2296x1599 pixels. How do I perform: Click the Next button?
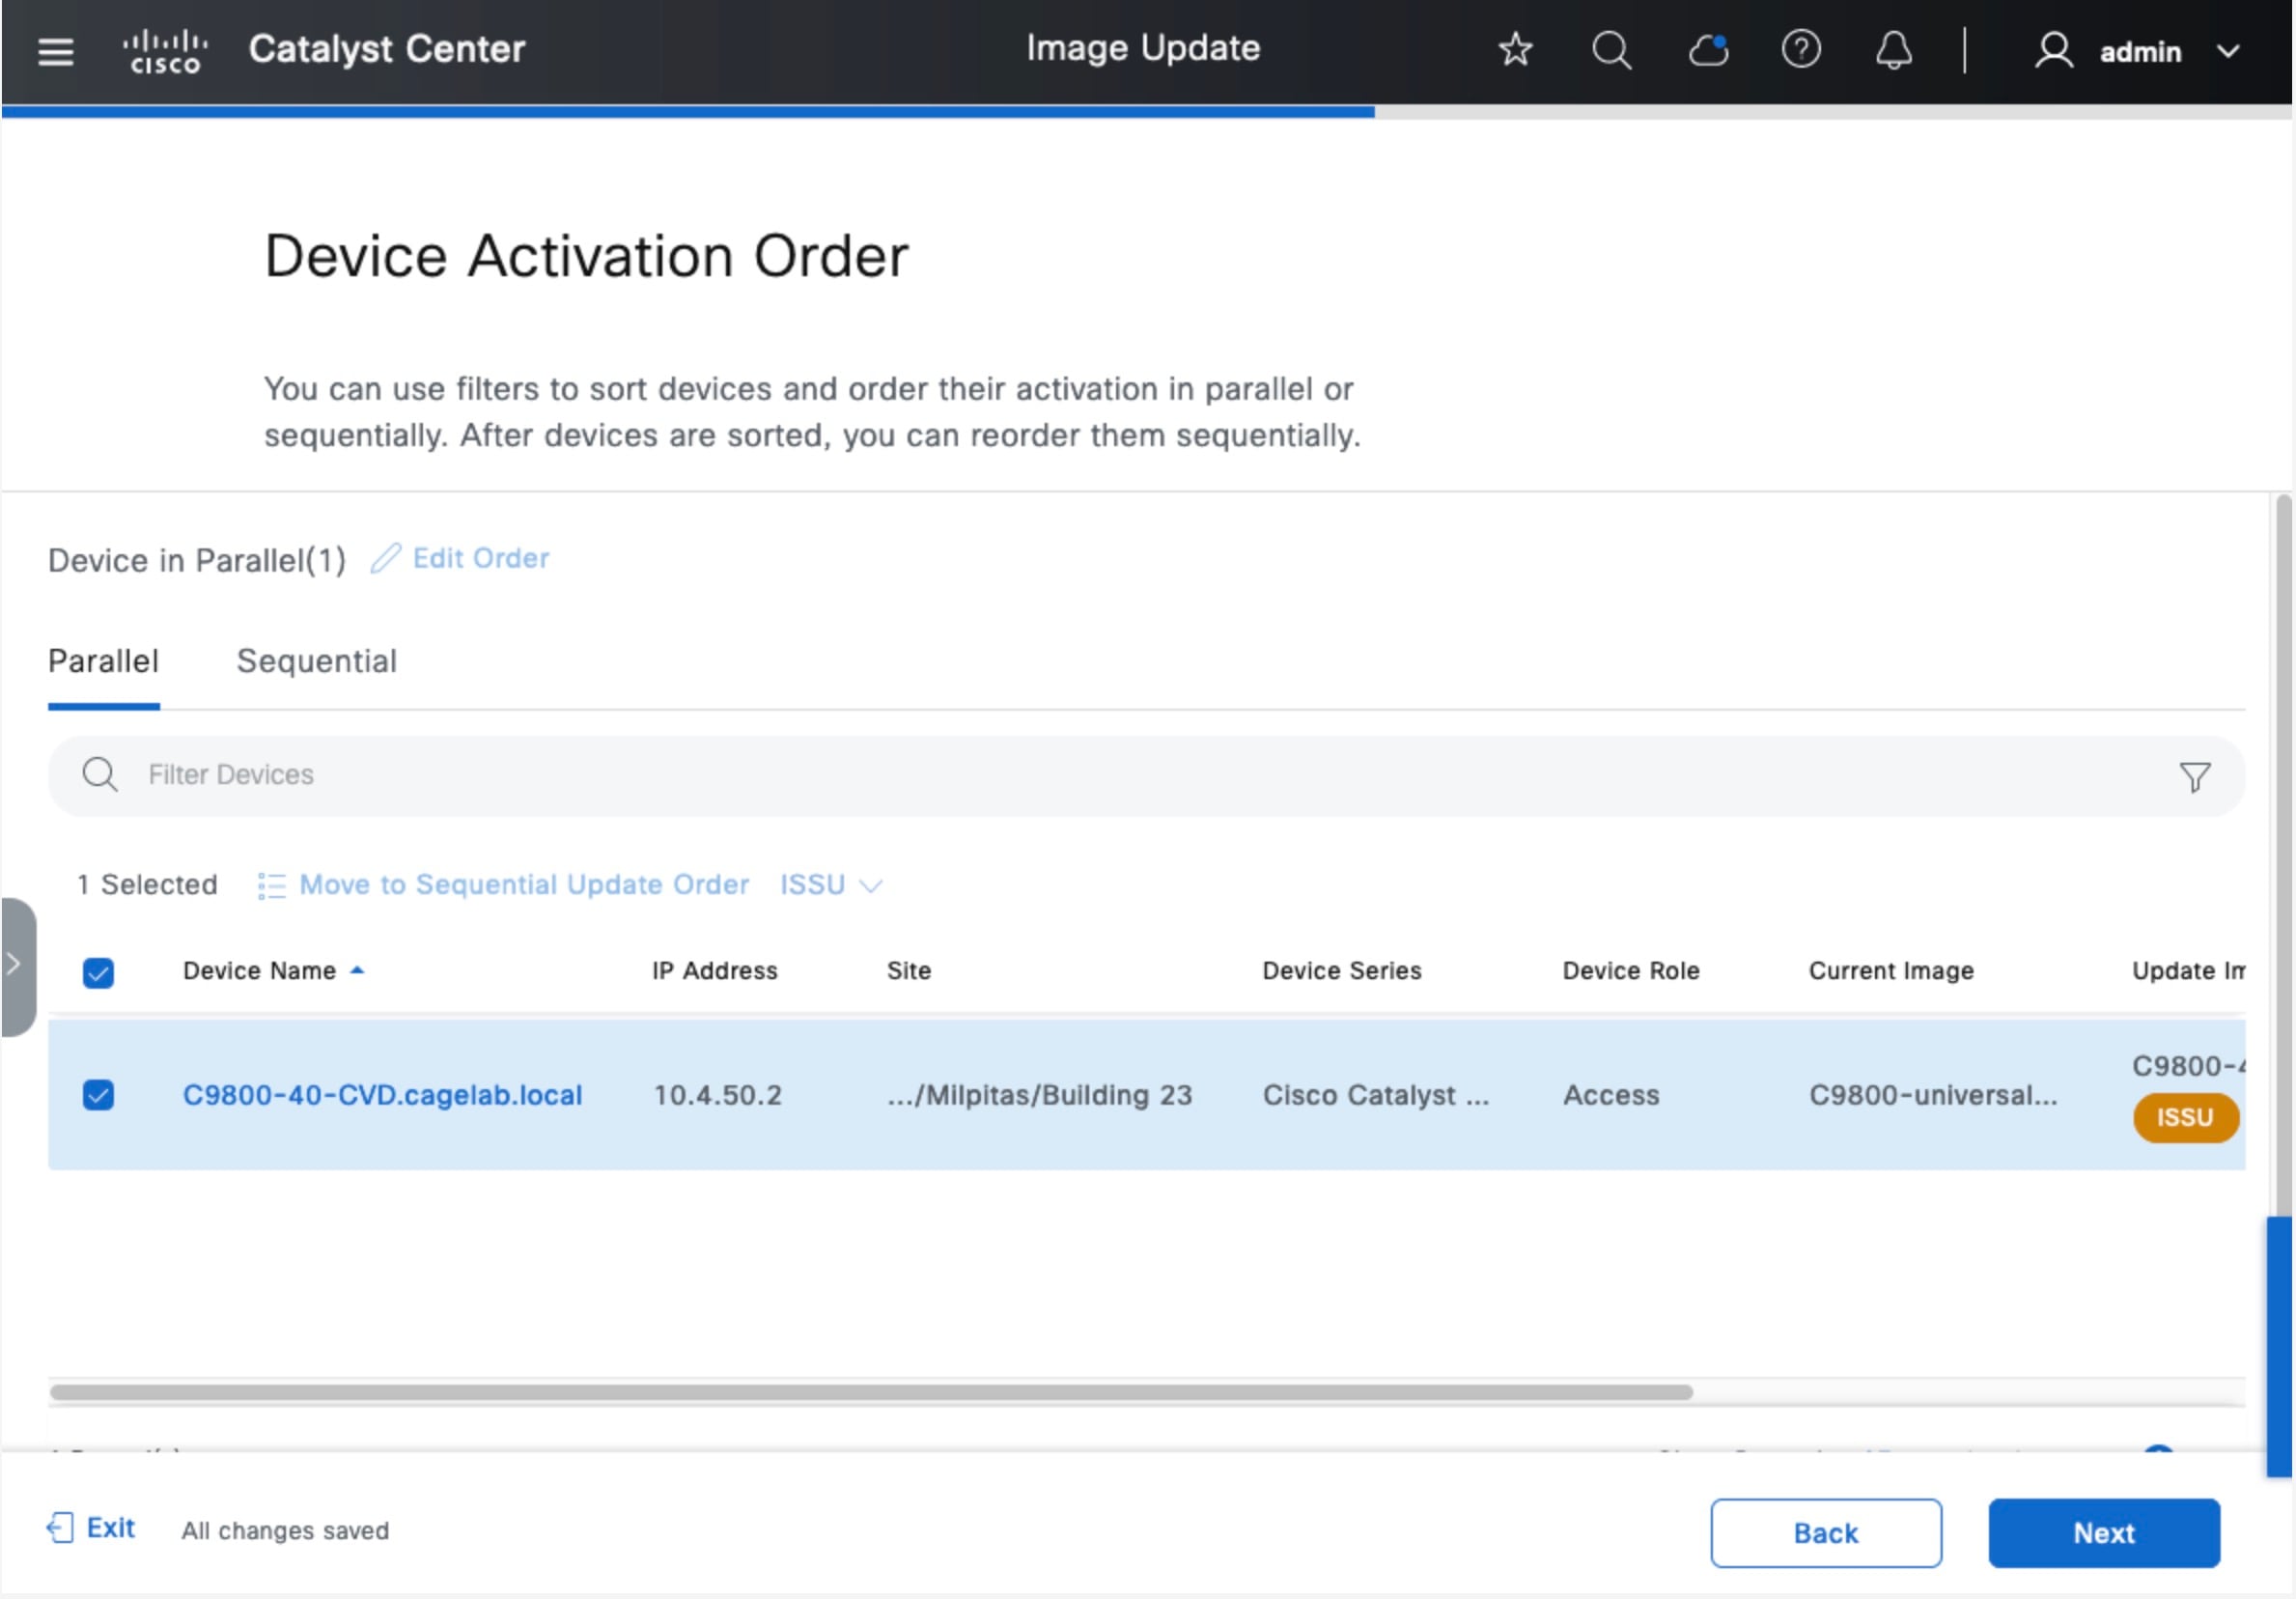[2103, 1533]
